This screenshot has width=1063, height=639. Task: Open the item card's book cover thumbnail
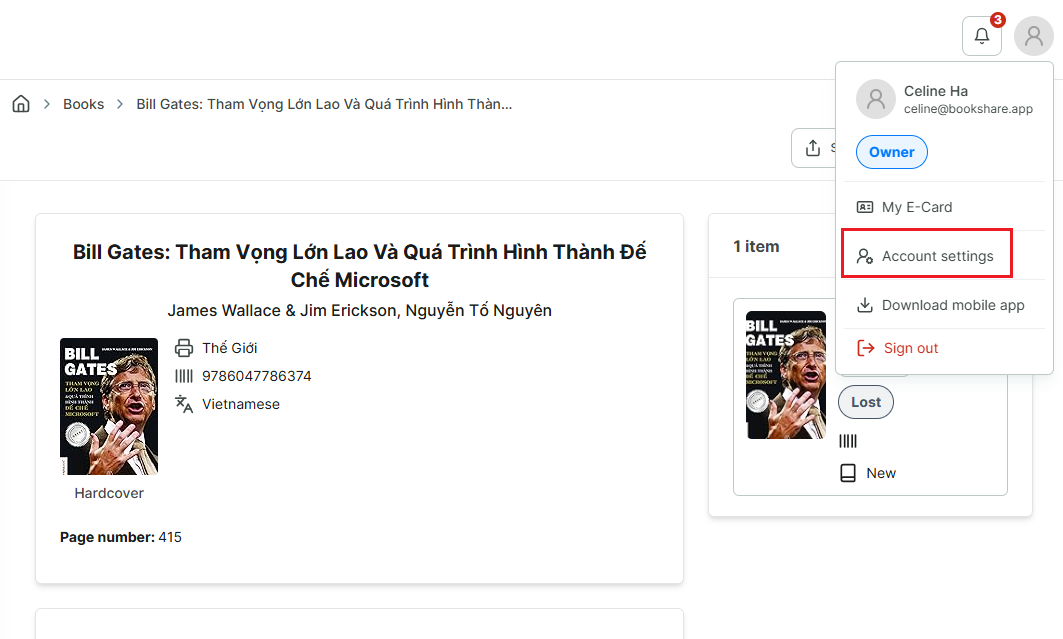click(x=786, y=375)
